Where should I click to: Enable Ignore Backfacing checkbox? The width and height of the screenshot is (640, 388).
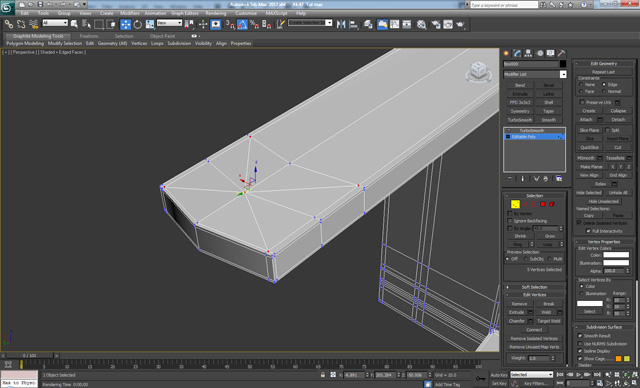[x=509, y=221]
